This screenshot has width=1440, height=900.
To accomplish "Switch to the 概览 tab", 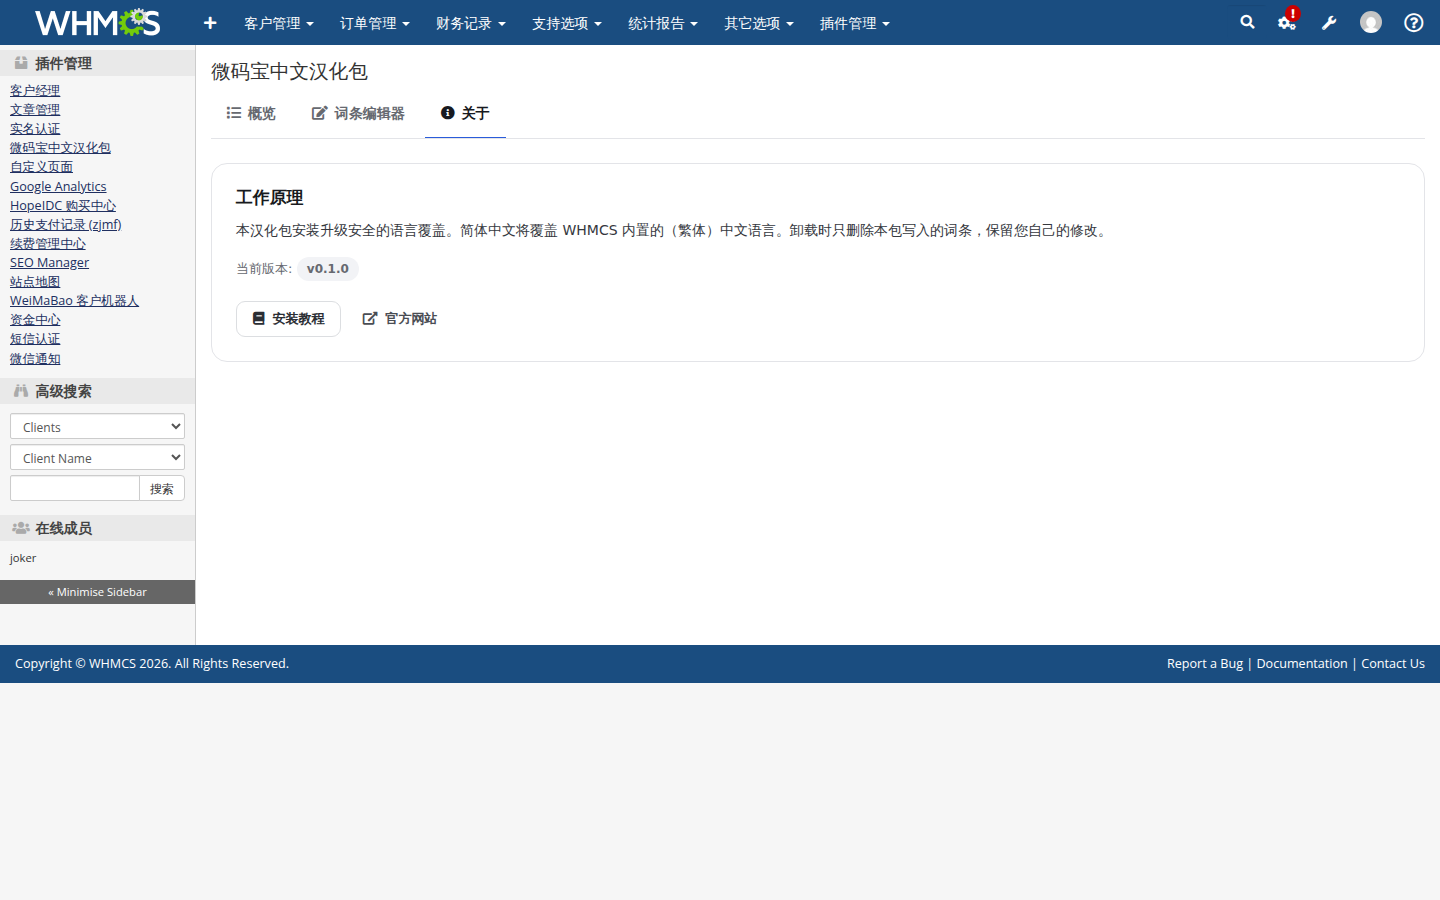I will [x=251, y=113].
